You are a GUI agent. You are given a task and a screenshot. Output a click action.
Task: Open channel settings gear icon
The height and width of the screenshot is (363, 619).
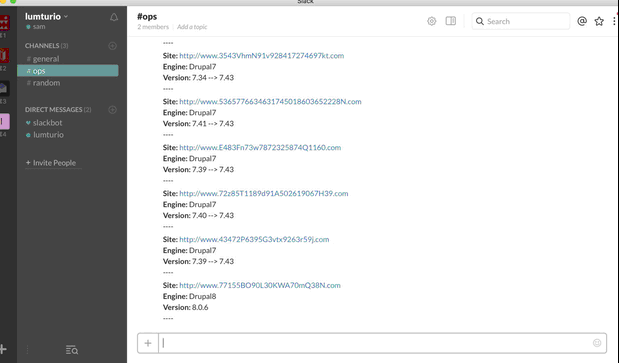[431, 21]
